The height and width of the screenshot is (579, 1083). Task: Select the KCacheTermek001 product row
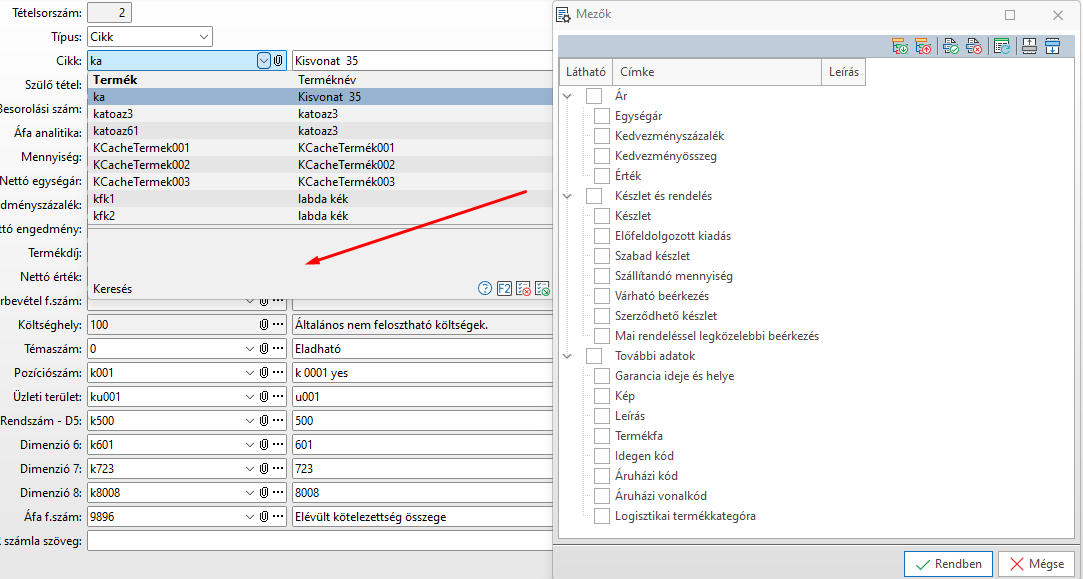tap(320, 148)
